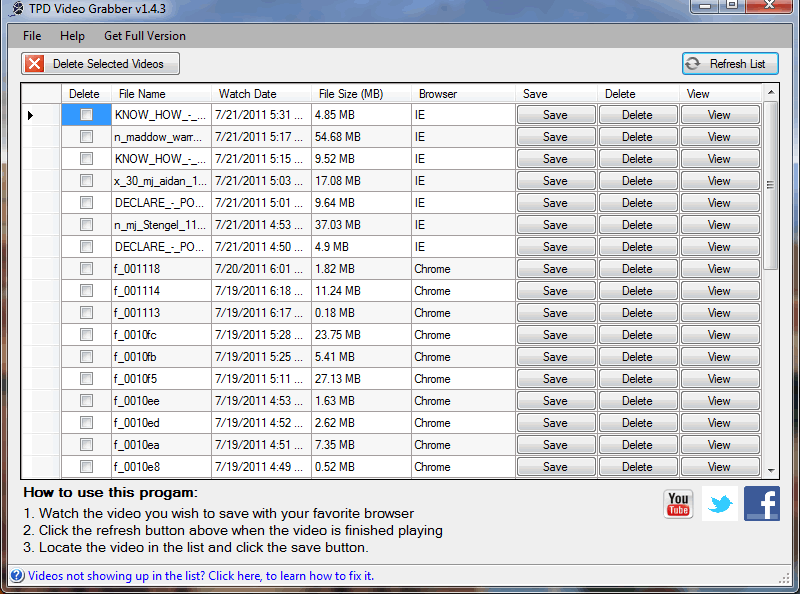This screenshot has width=800, height=600.
Task: Select the current row arrow indicator
Action: [x=30, y=115]
